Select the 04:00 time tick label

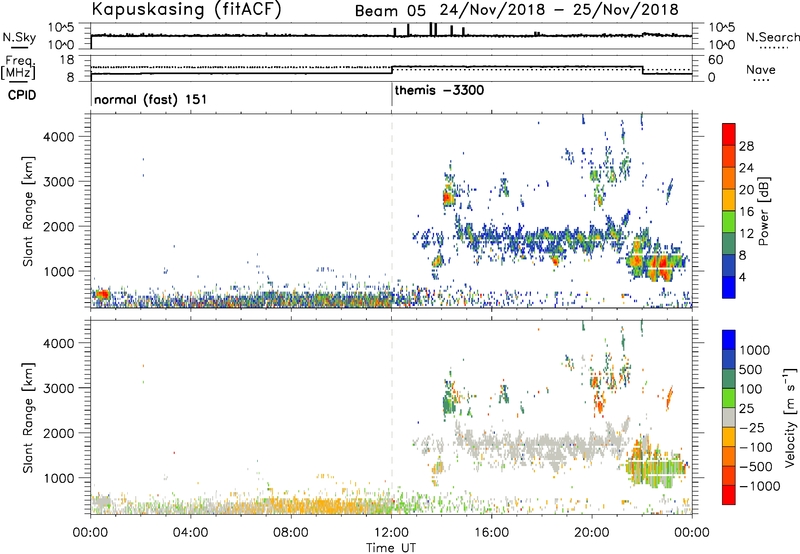190,533
